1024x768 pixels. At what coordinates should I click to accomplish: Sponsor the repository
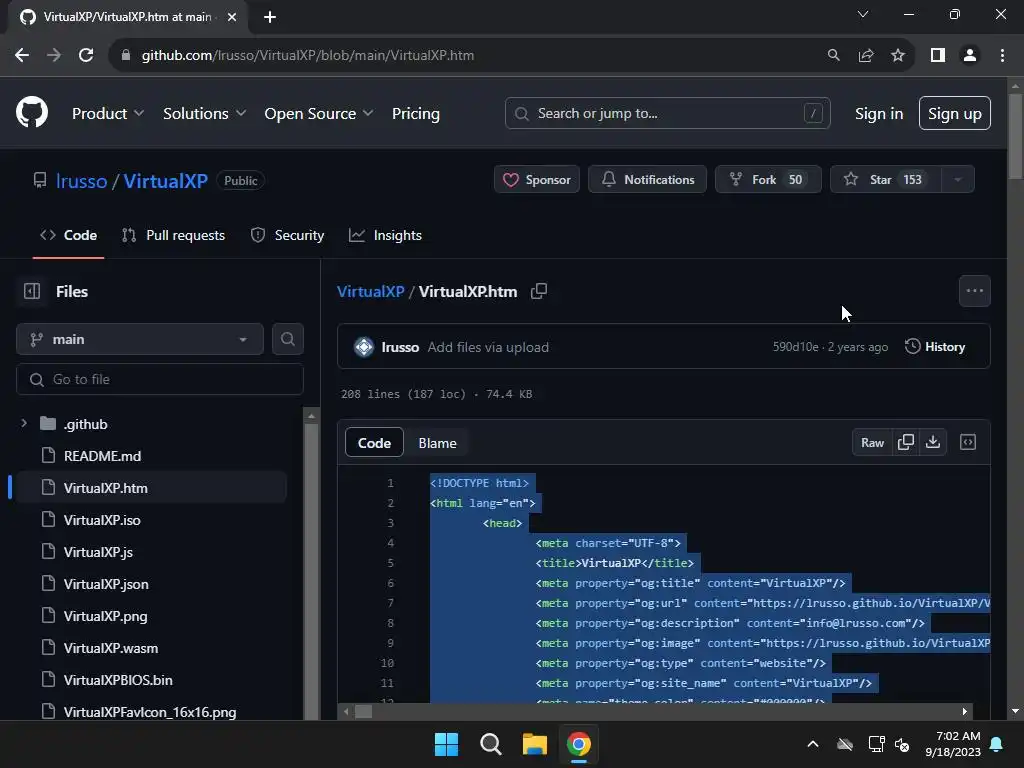(x=537, y=180)
